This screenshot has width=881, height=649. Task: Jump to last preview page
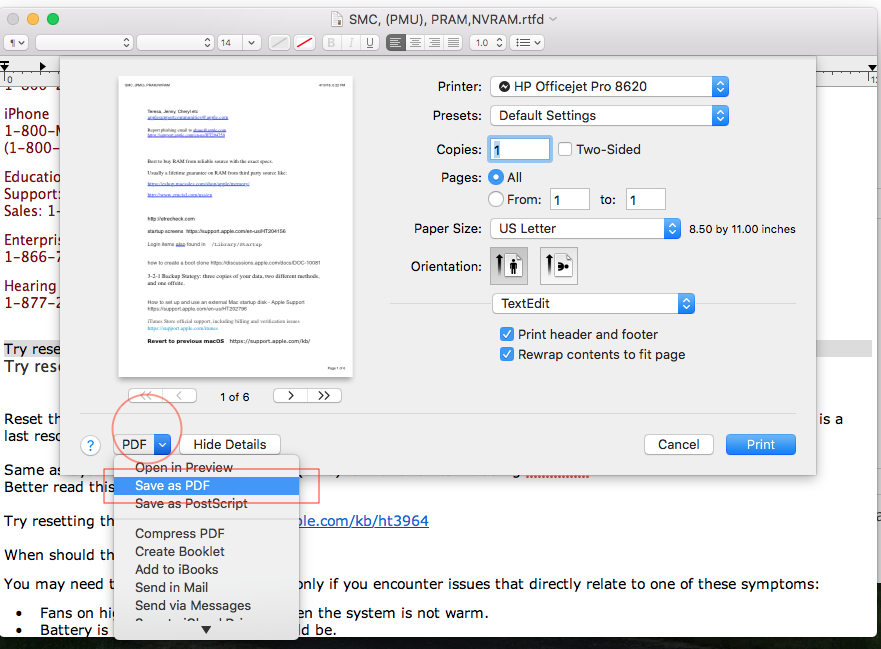[x=324, y=396]
